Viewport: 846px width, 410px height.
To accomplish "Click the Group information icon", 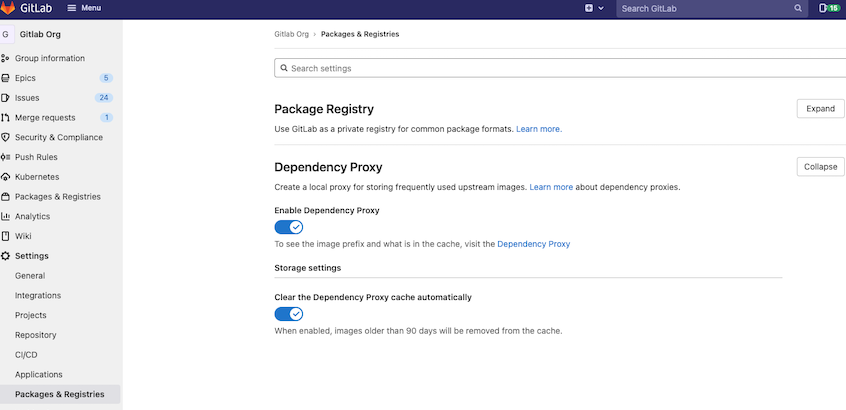I will pyautogui.click(x=5, y=58).
